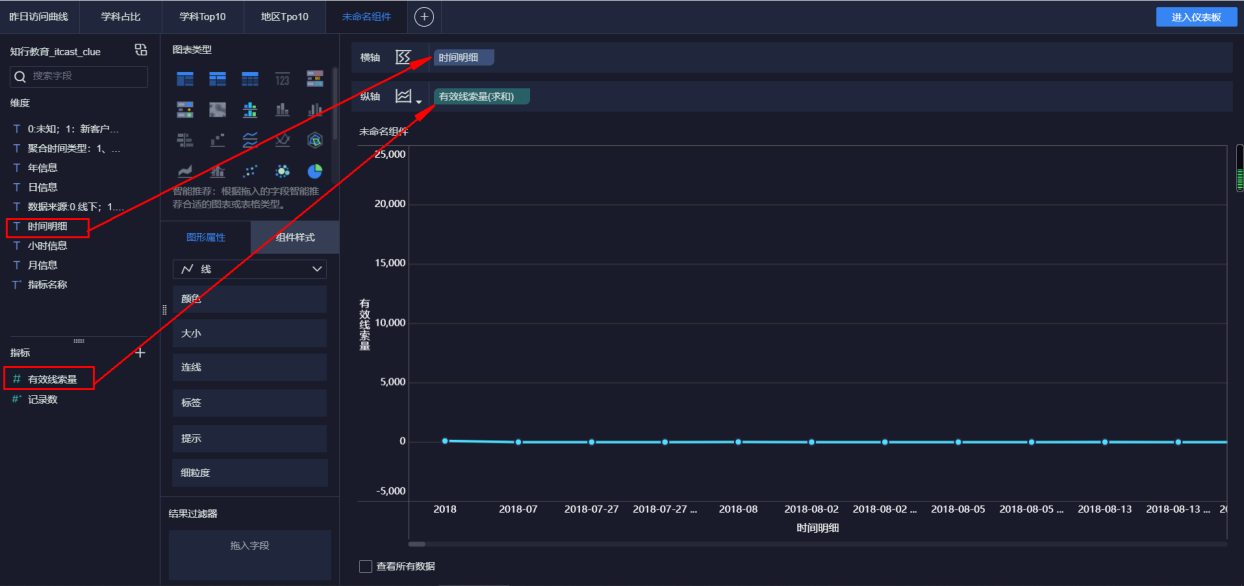
Task: Select the waterfall chart type icon
Action: (217, 140)
